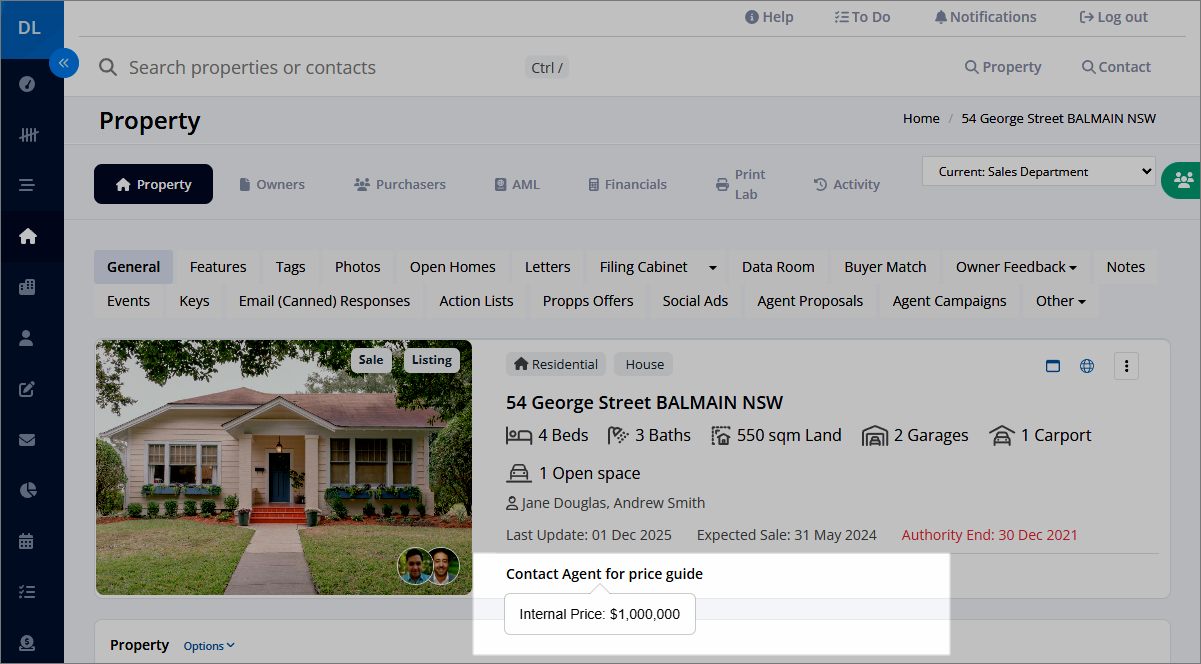
Task: Expand the Owner Feedback dropdown
Action: [x=1016, y=267]
